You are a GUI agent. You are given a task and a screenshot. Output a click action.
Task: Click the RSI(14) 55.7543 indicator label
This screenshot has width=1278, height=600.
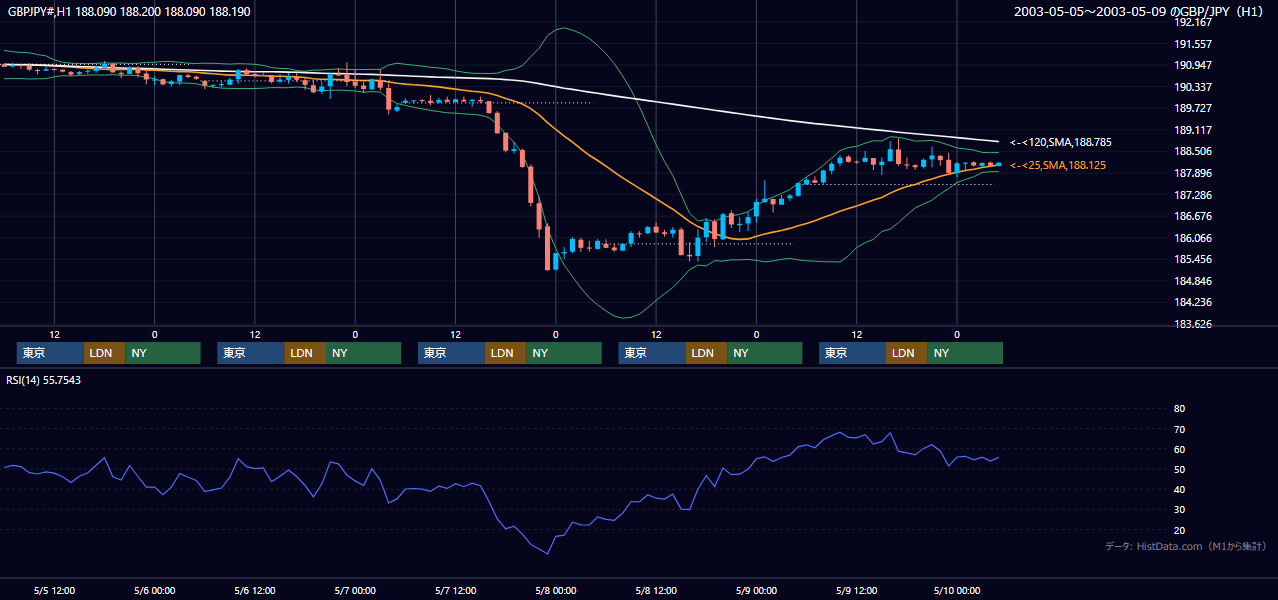click(43, 380)
